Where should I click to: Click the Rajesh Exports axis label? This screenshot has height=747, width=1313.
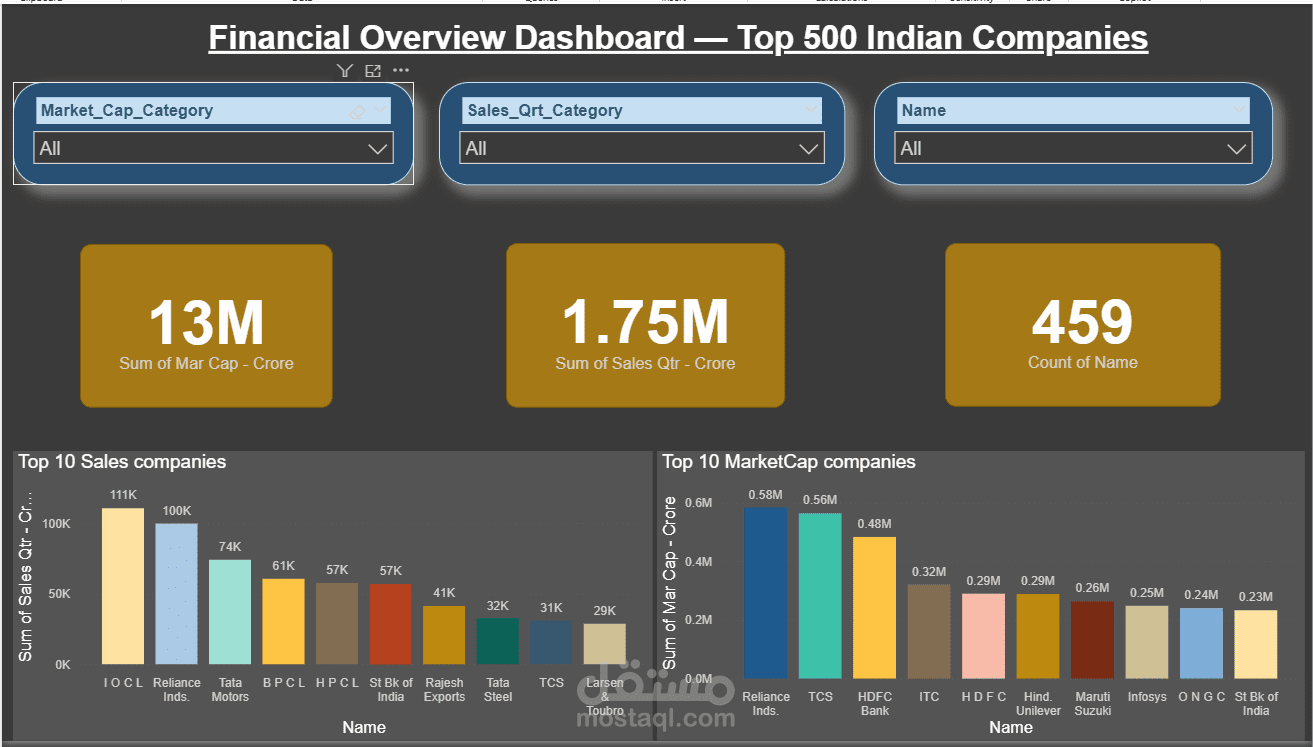pos(444,690)
